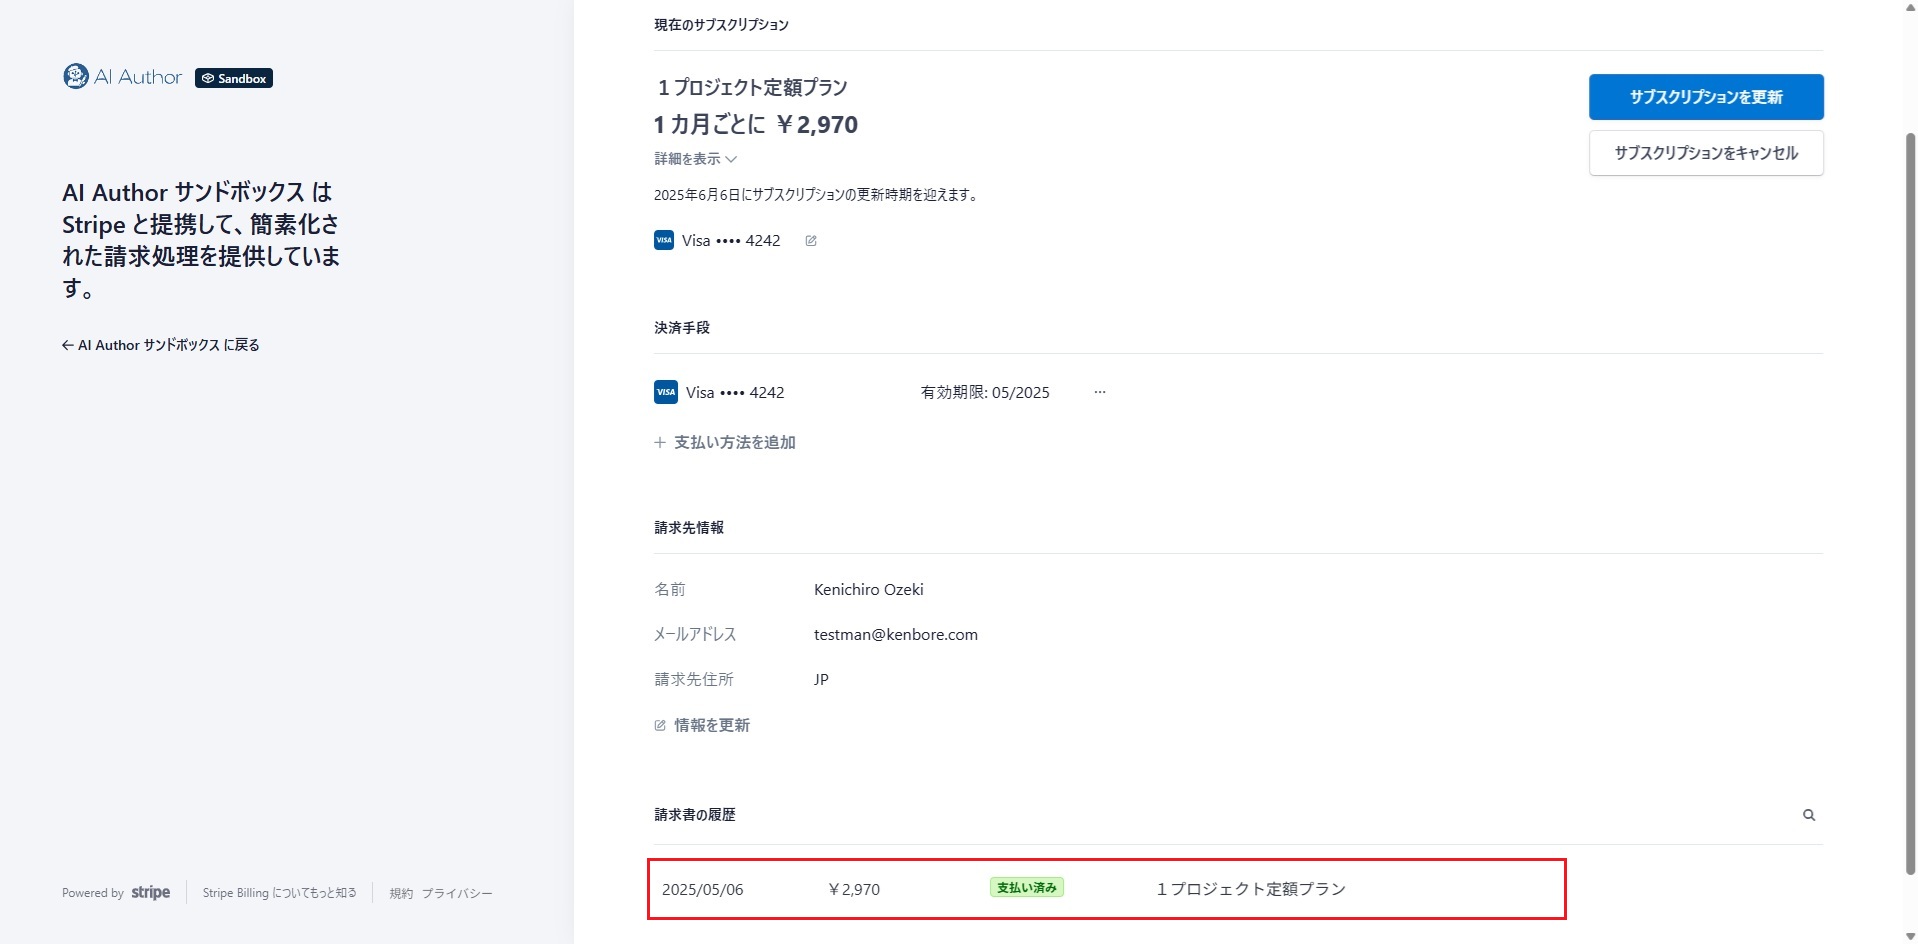1918x944 pixels.
Task: Expand 詳細を表示 subscription details
Action: tap(695, 159)
